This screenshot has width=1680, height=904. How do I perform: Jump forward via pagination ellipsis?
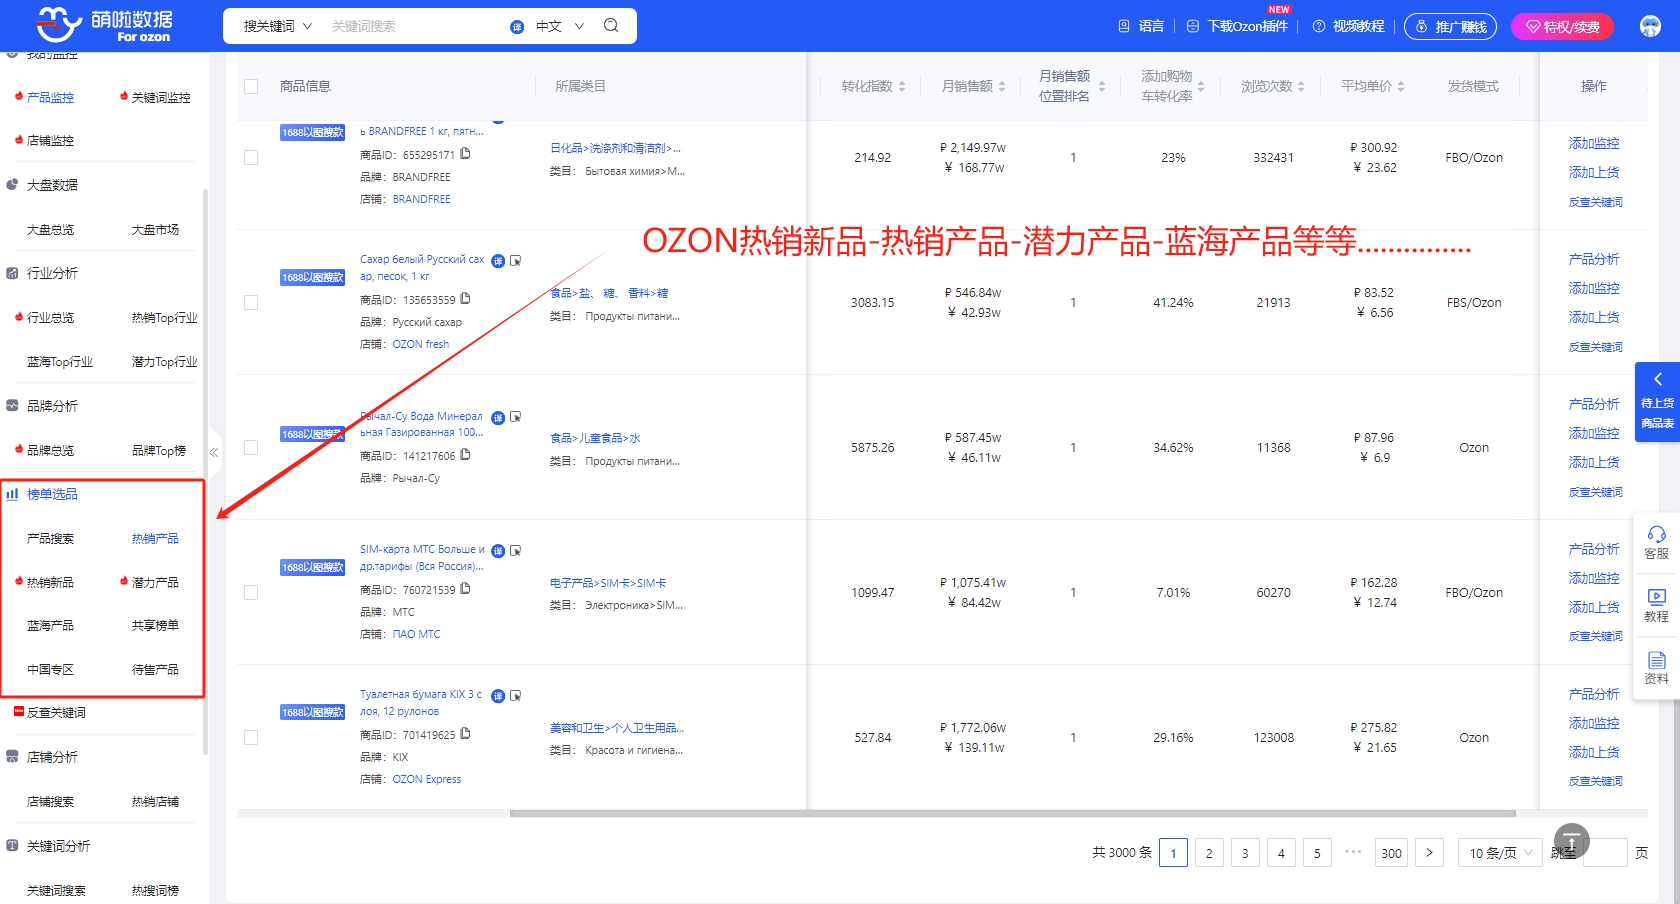pyautogui.click(x=1353, y=852)
